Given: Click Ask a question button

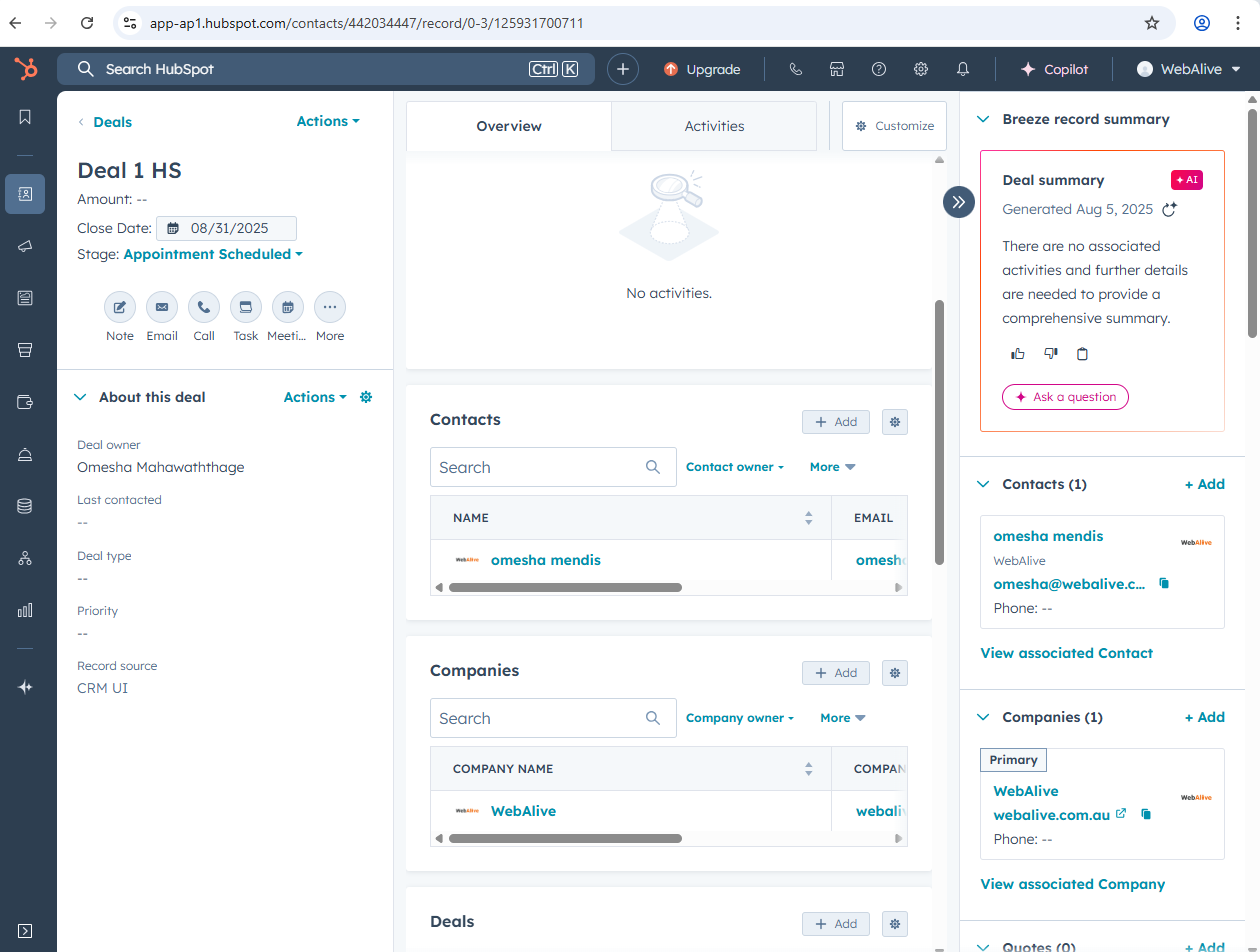Looking at the screenshot, I should pyautogui.click(x=1065, y=397).
